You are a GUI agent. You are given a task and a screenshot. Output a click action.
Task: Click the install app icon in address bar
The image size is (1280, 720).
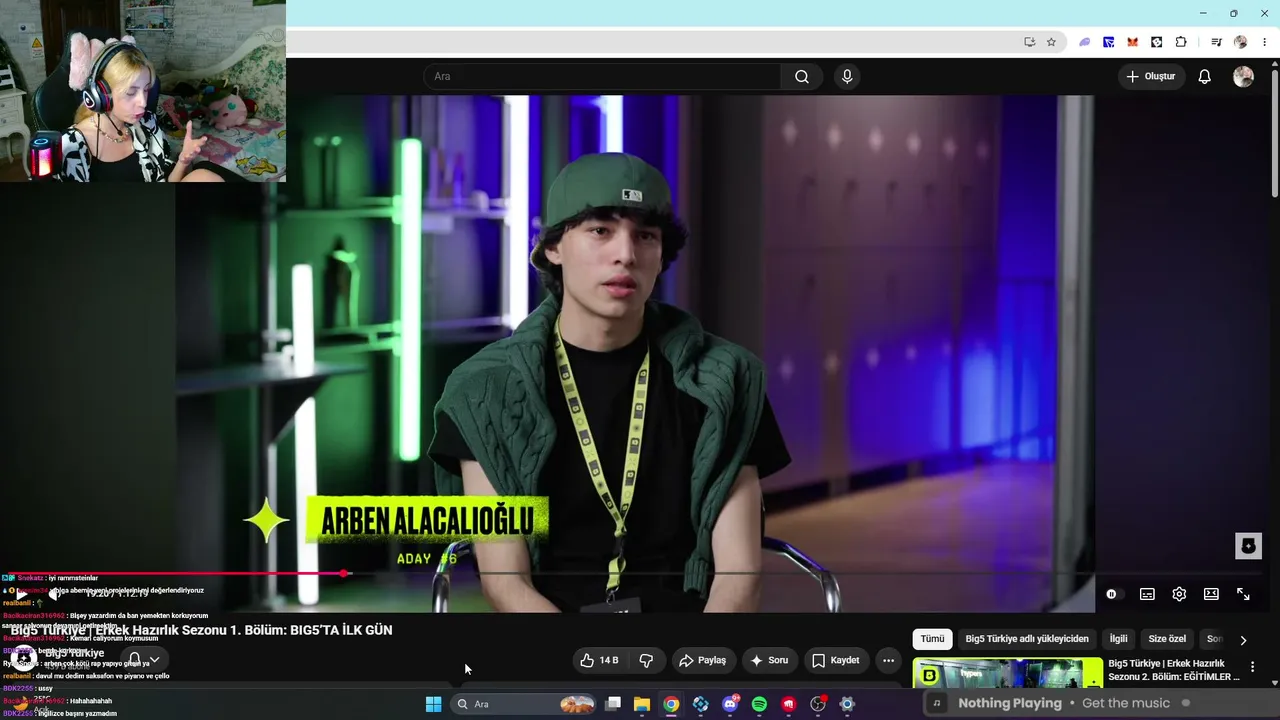click(x=1029, y=42)
